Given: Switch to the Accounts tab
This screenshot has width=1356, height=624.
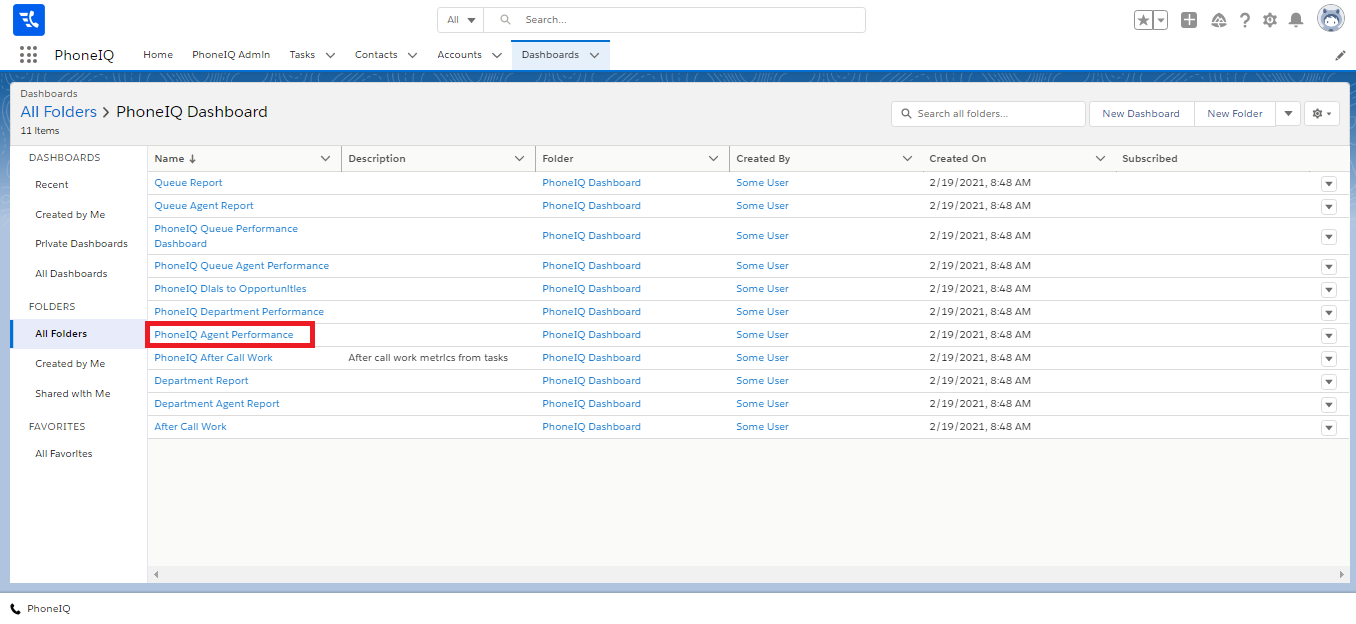Looking at the screenshot, I should click(459, 55).
